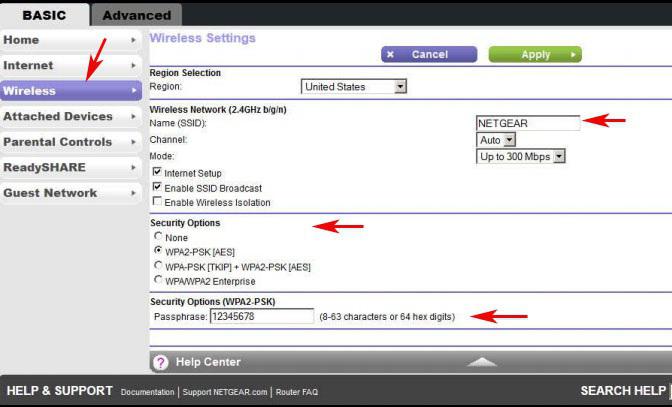This screenshot has width=672, height=407.
Task: Click the arrow icon beside Home
Action: click(x=133, y=40)
